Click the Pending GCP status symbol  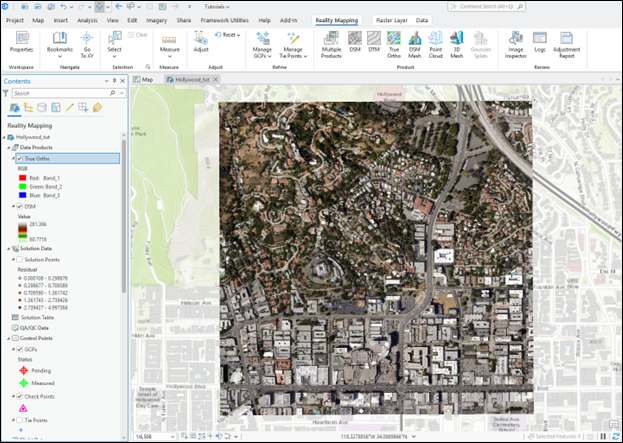(23, 370)
